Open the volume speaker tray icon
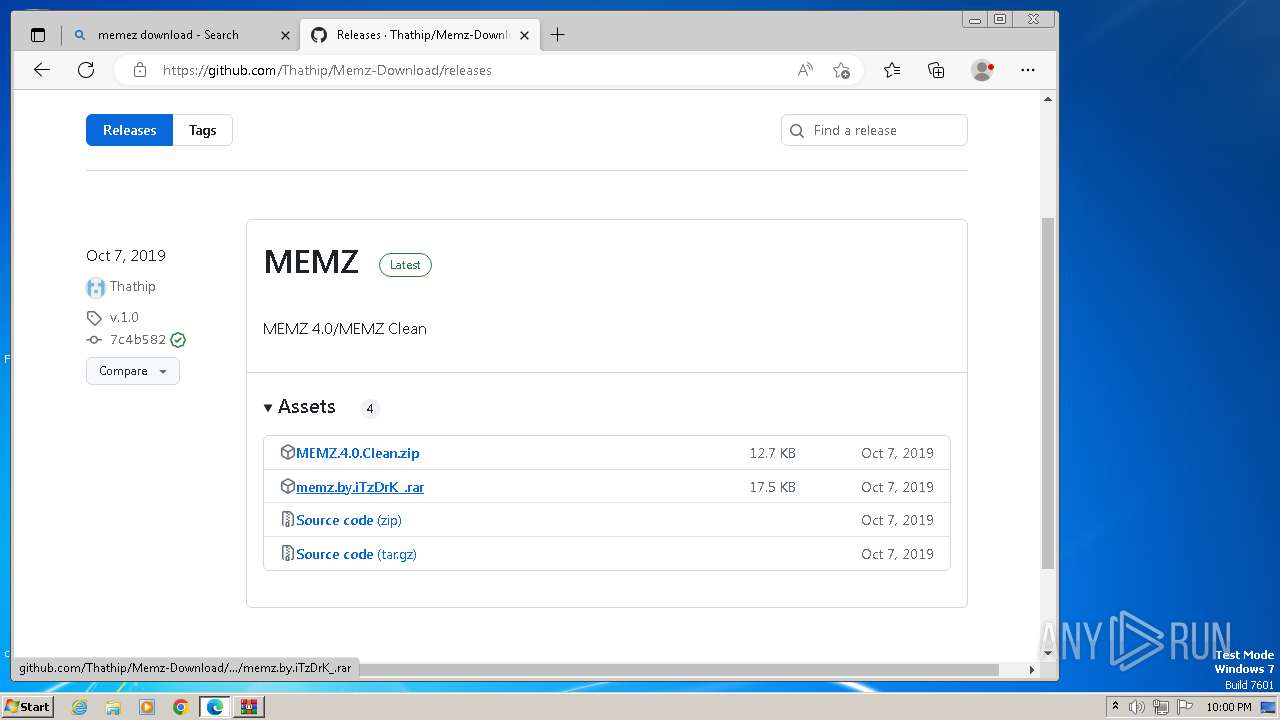The height and width of the screenshot is (720, 1280). click(1137, 707)
